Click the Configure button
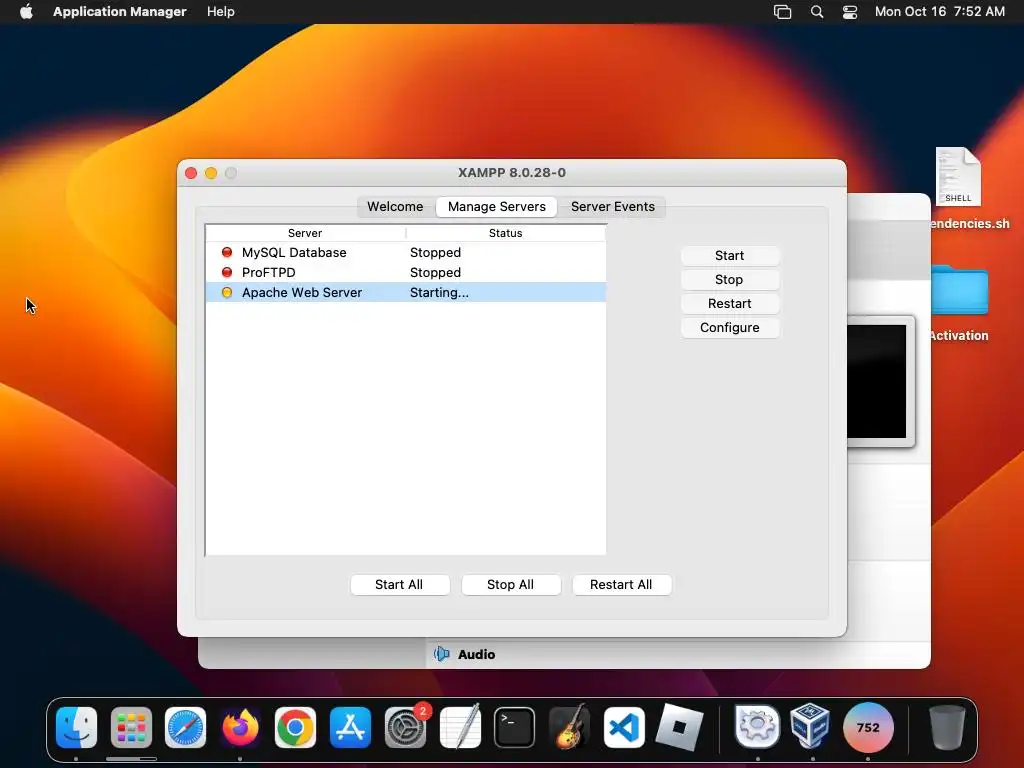The image size is (1024, 768). click(729, 328)
